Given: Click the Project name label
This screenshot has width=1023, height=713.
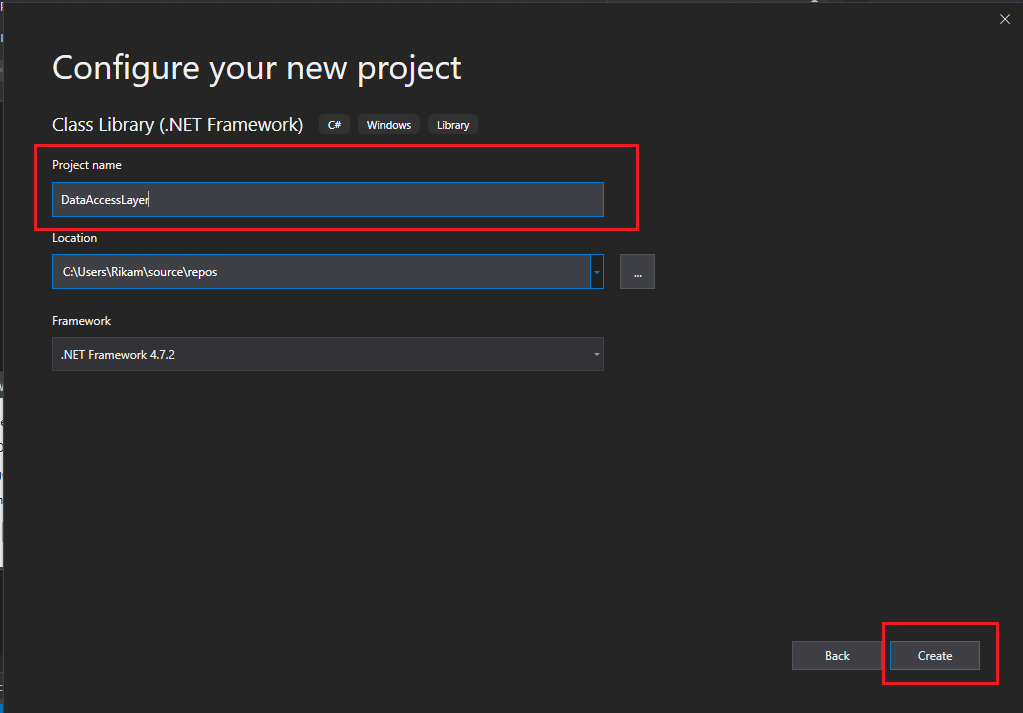Looking at the screenshot, I should [x=86, y=164].
